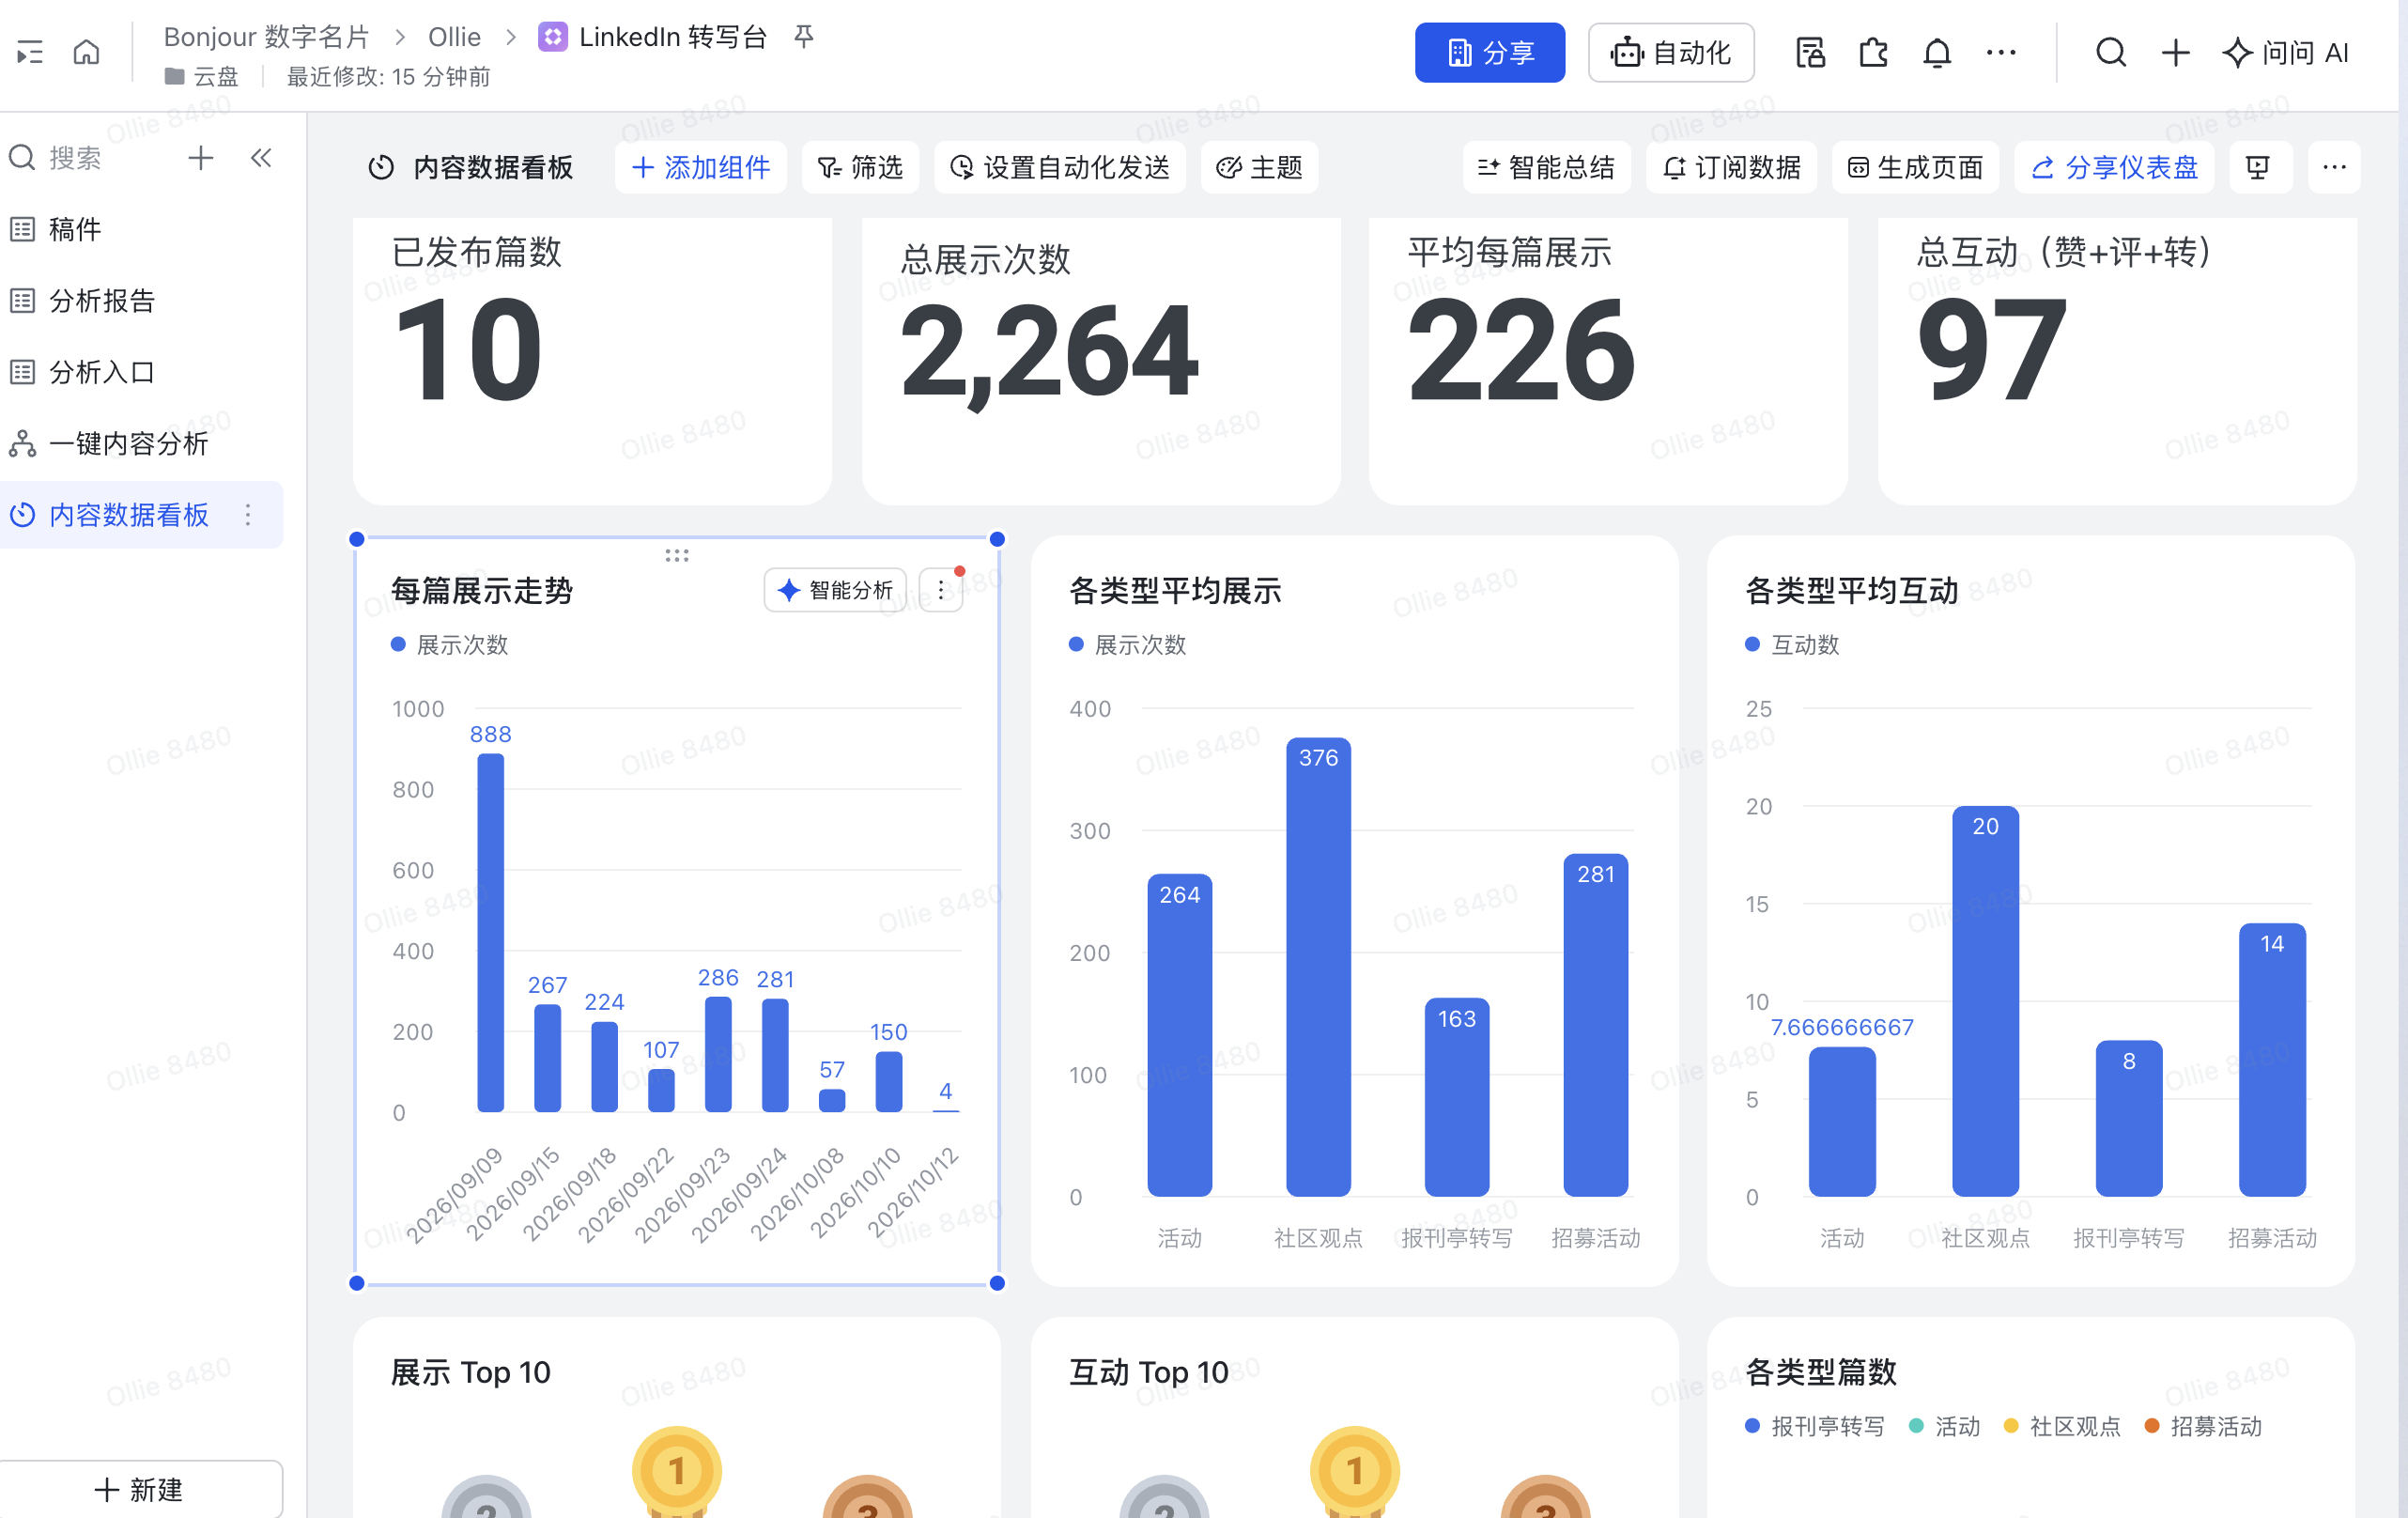The width and height of the screenshot is (2408, 1518).
Task: Collapse the sidebar with double chevron
Action: (261, 157)
